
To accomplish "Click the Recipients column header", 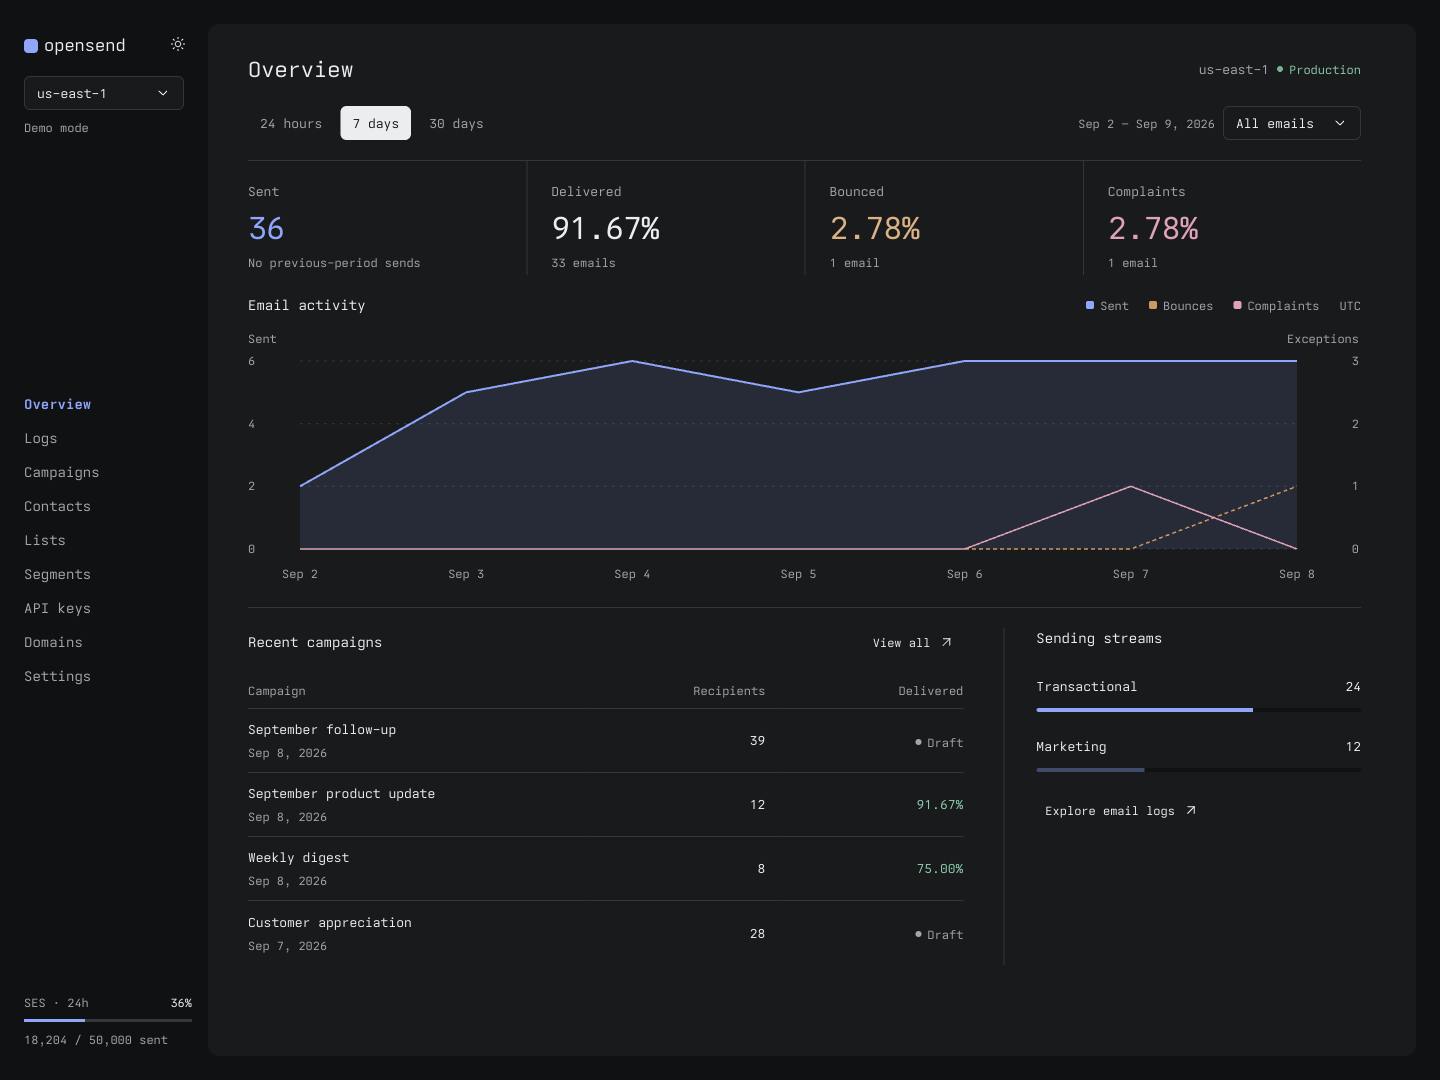I will pyautogui.click(x=729, y=691).
